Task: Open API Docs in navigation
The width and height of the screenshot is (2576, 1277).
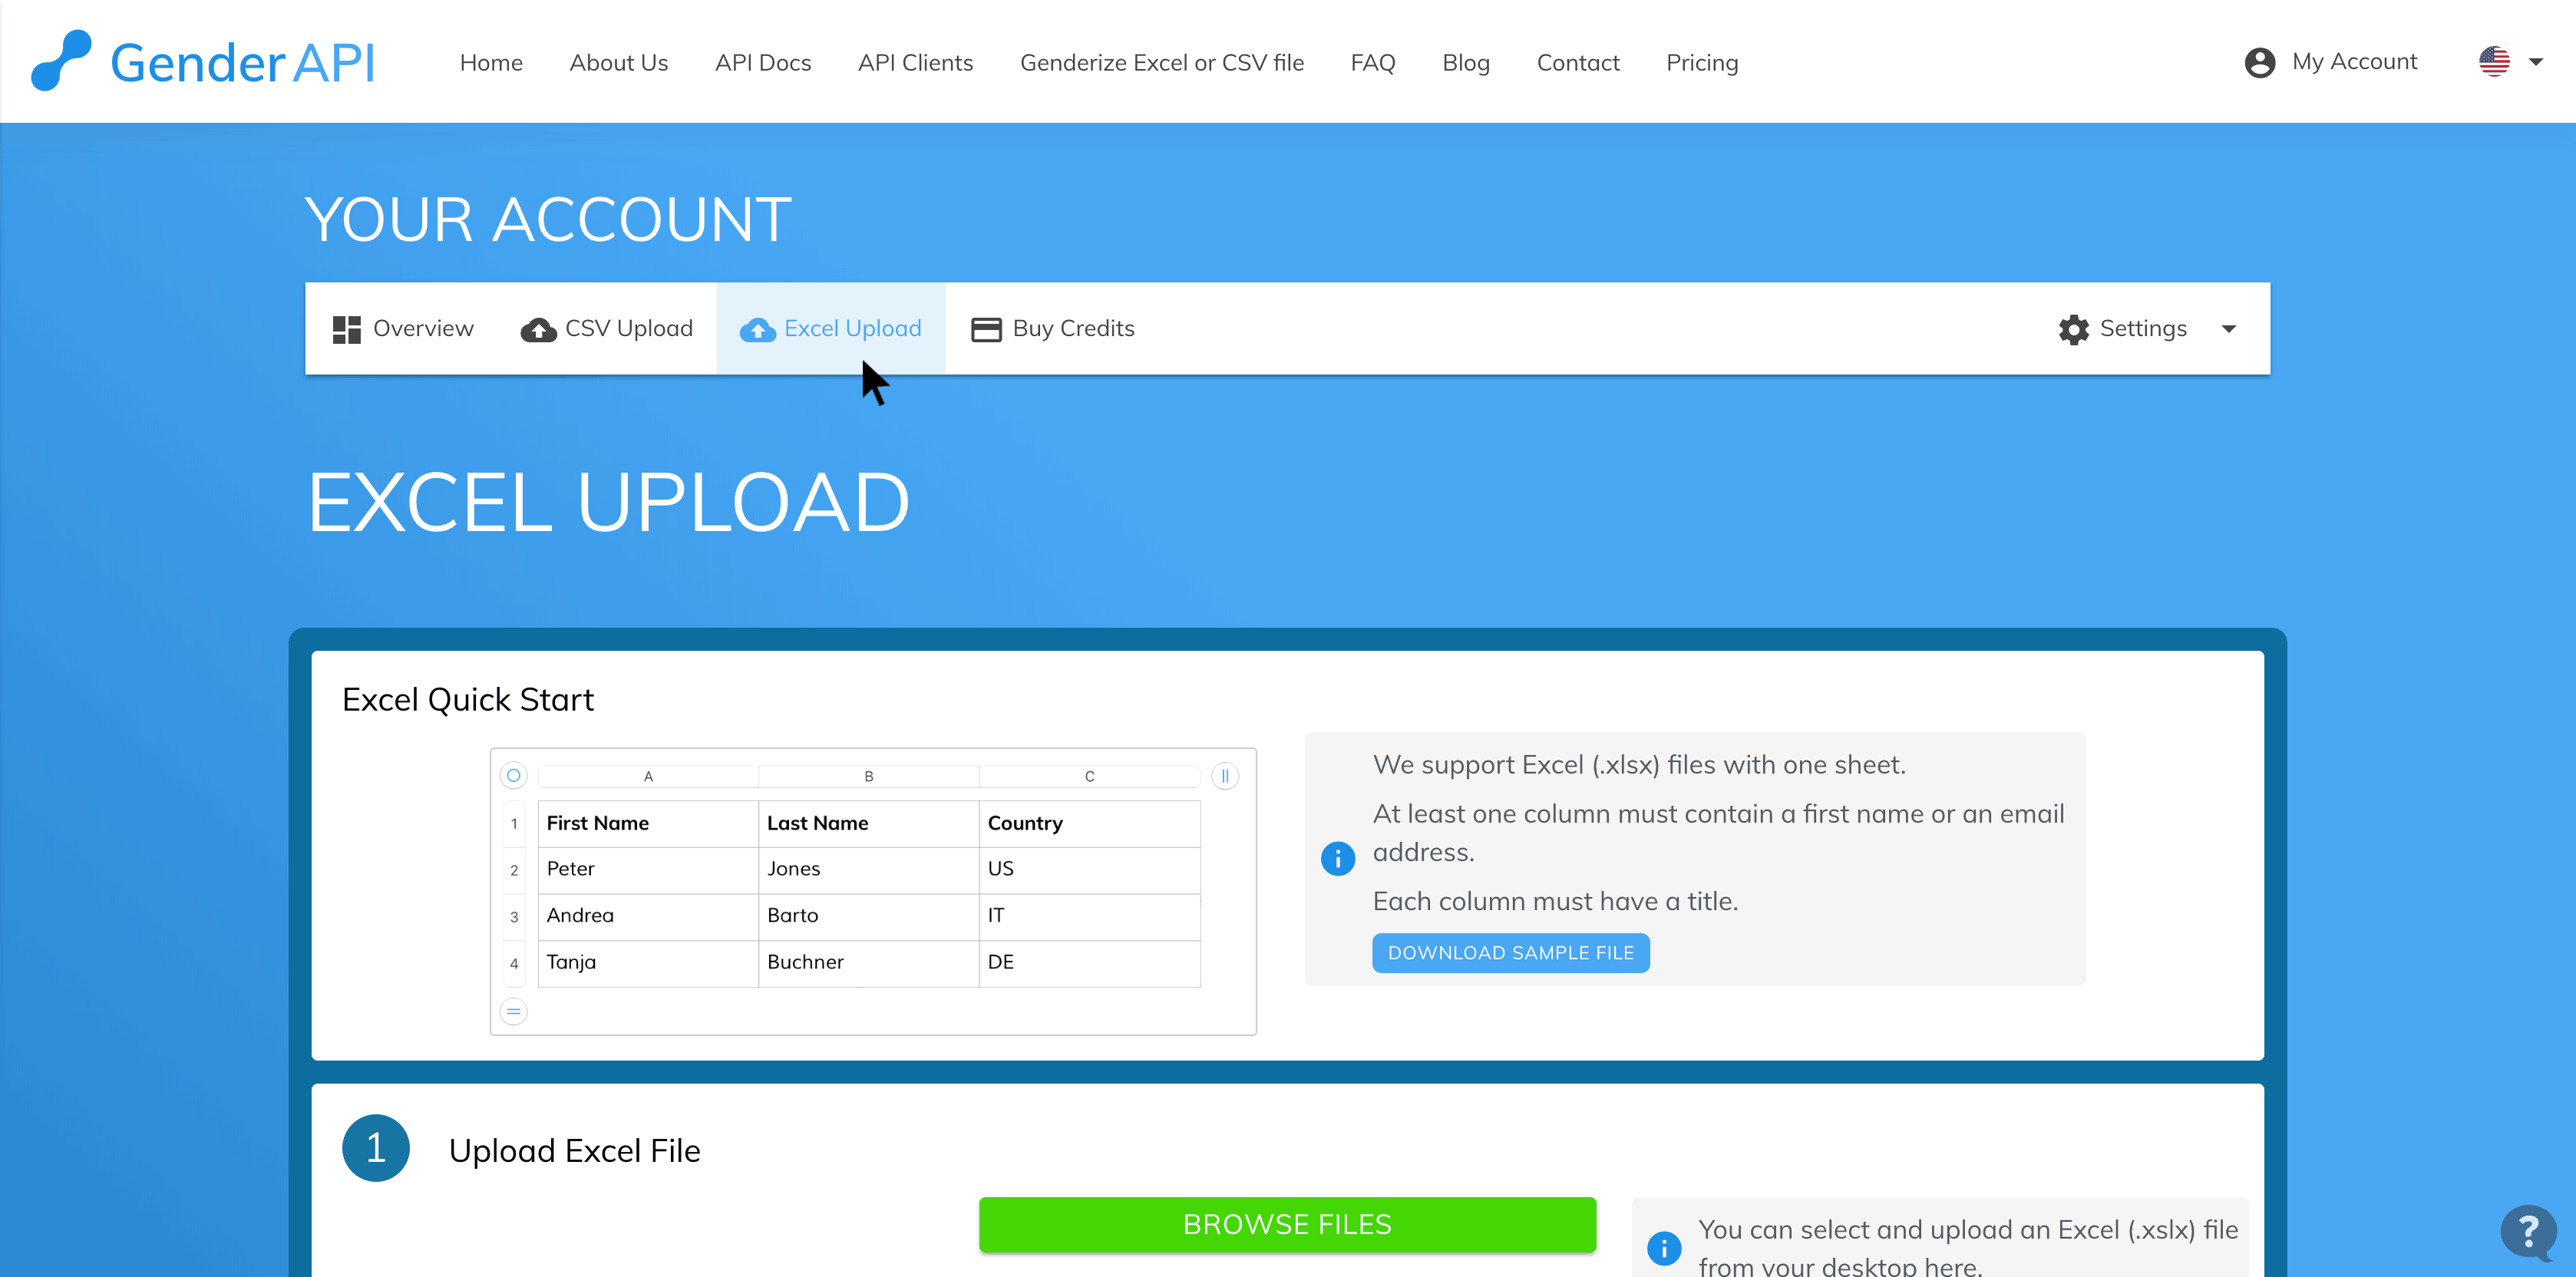Action: click(763, 62)
